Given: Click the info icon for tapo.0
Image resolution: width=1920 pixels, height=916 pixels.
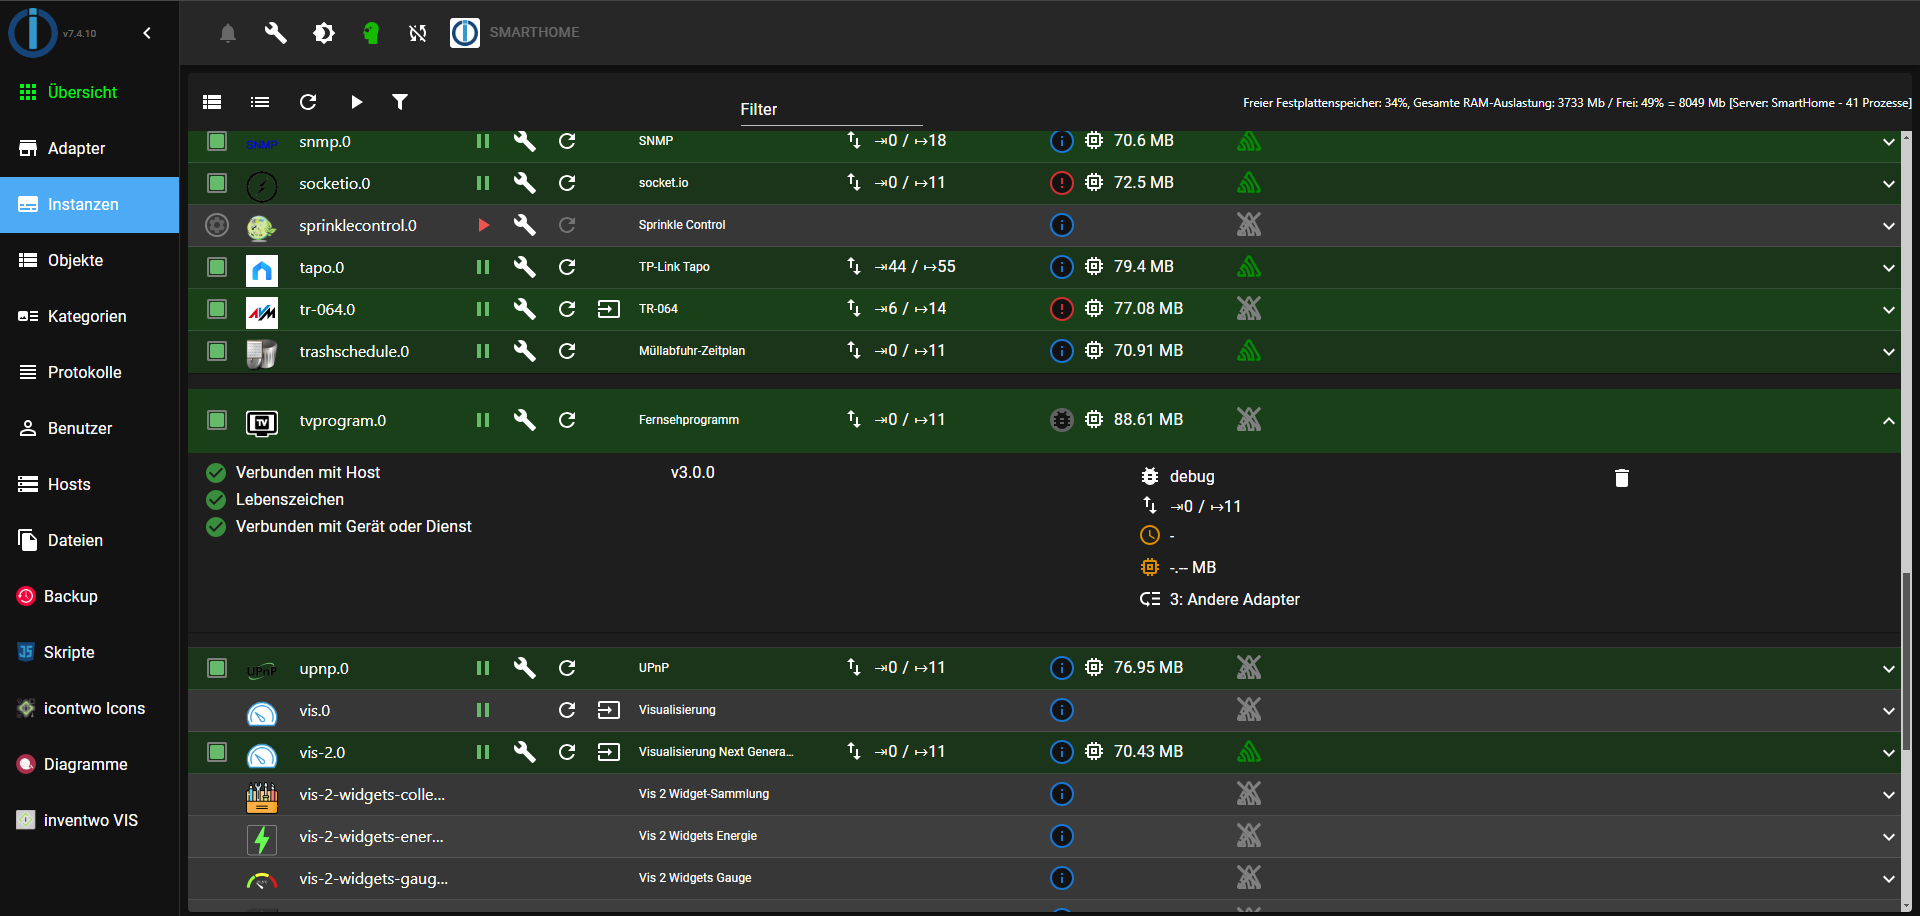Looking at the screenshot, I should [x=1062, y=267].
